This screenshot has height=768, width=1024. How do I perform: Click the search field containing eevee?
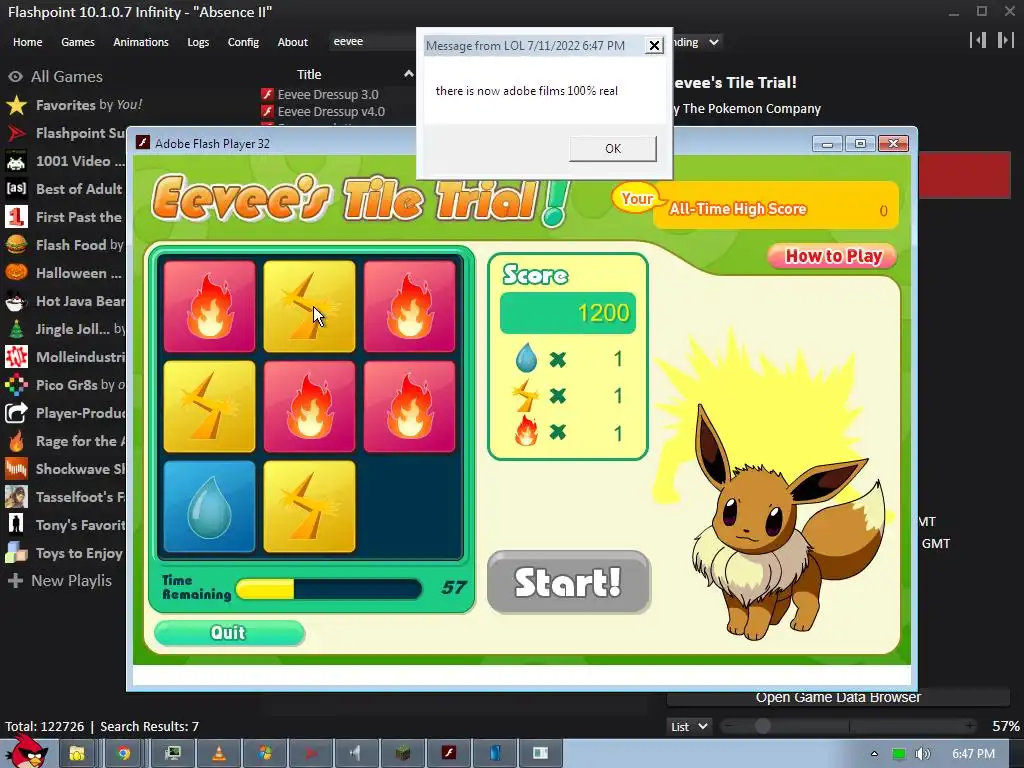pos(372,42)
